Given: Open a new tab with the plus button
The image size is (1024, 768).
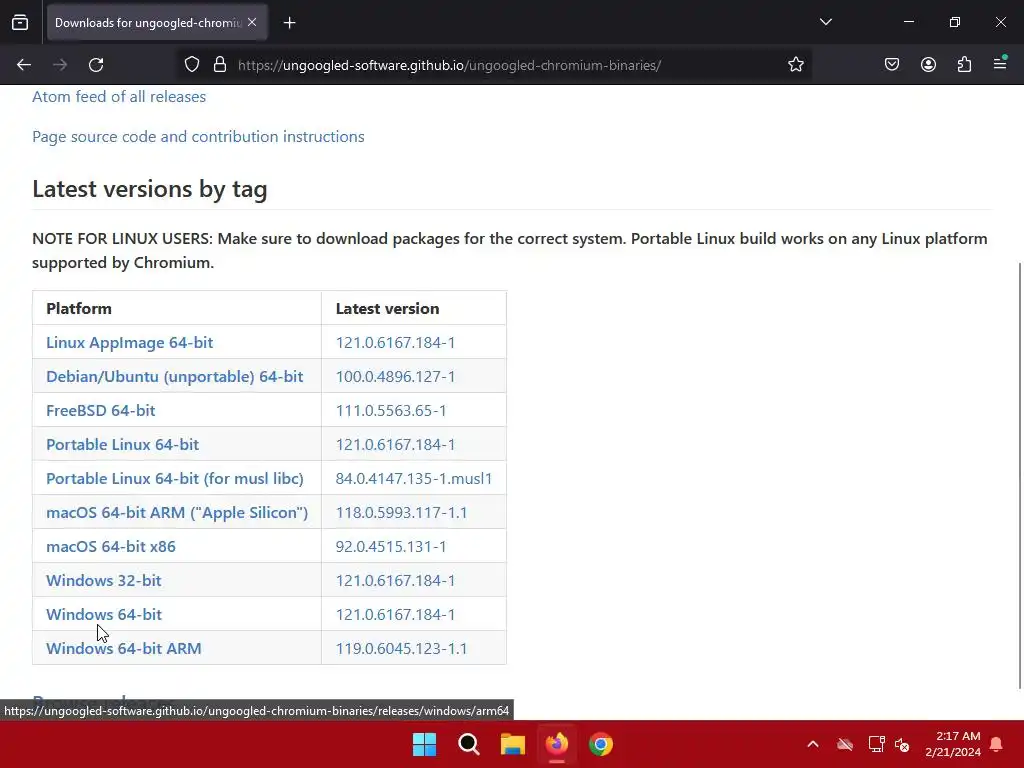Looking at the screenshot, I should point(289,23).
